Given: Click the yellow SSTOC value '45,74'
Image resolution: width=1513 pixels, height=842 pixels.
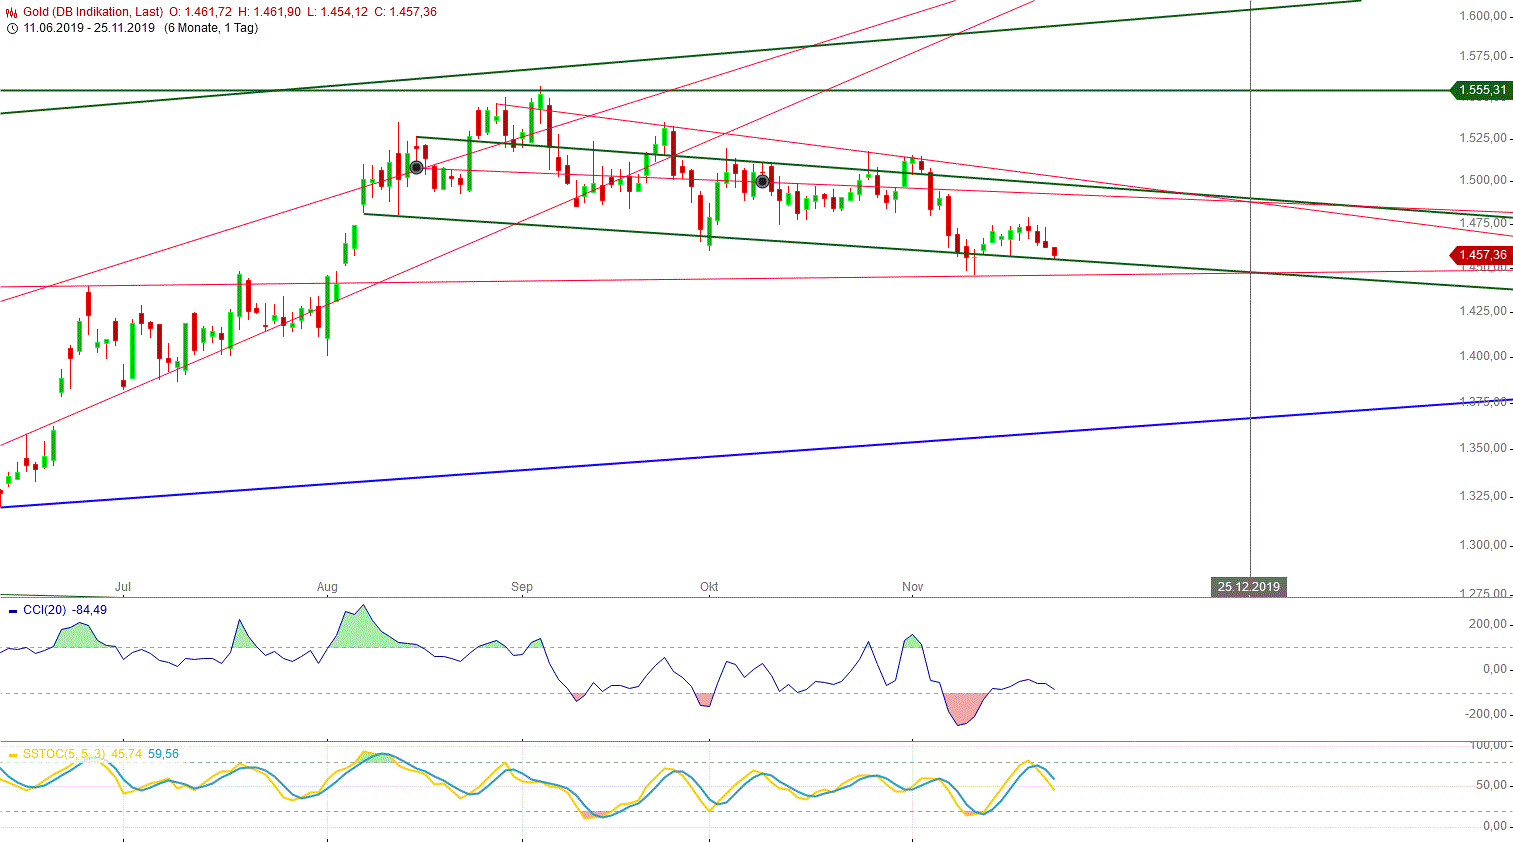Looking at the screenshot, I should pos(126,754).
